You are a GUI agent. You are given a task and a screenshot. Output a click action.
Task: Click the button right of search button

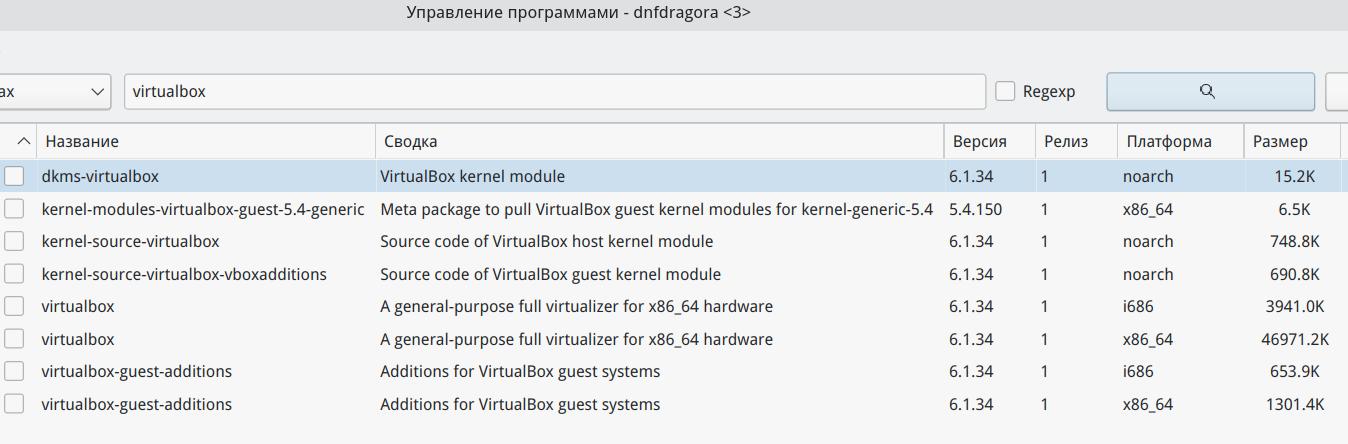pos(1337,91)
